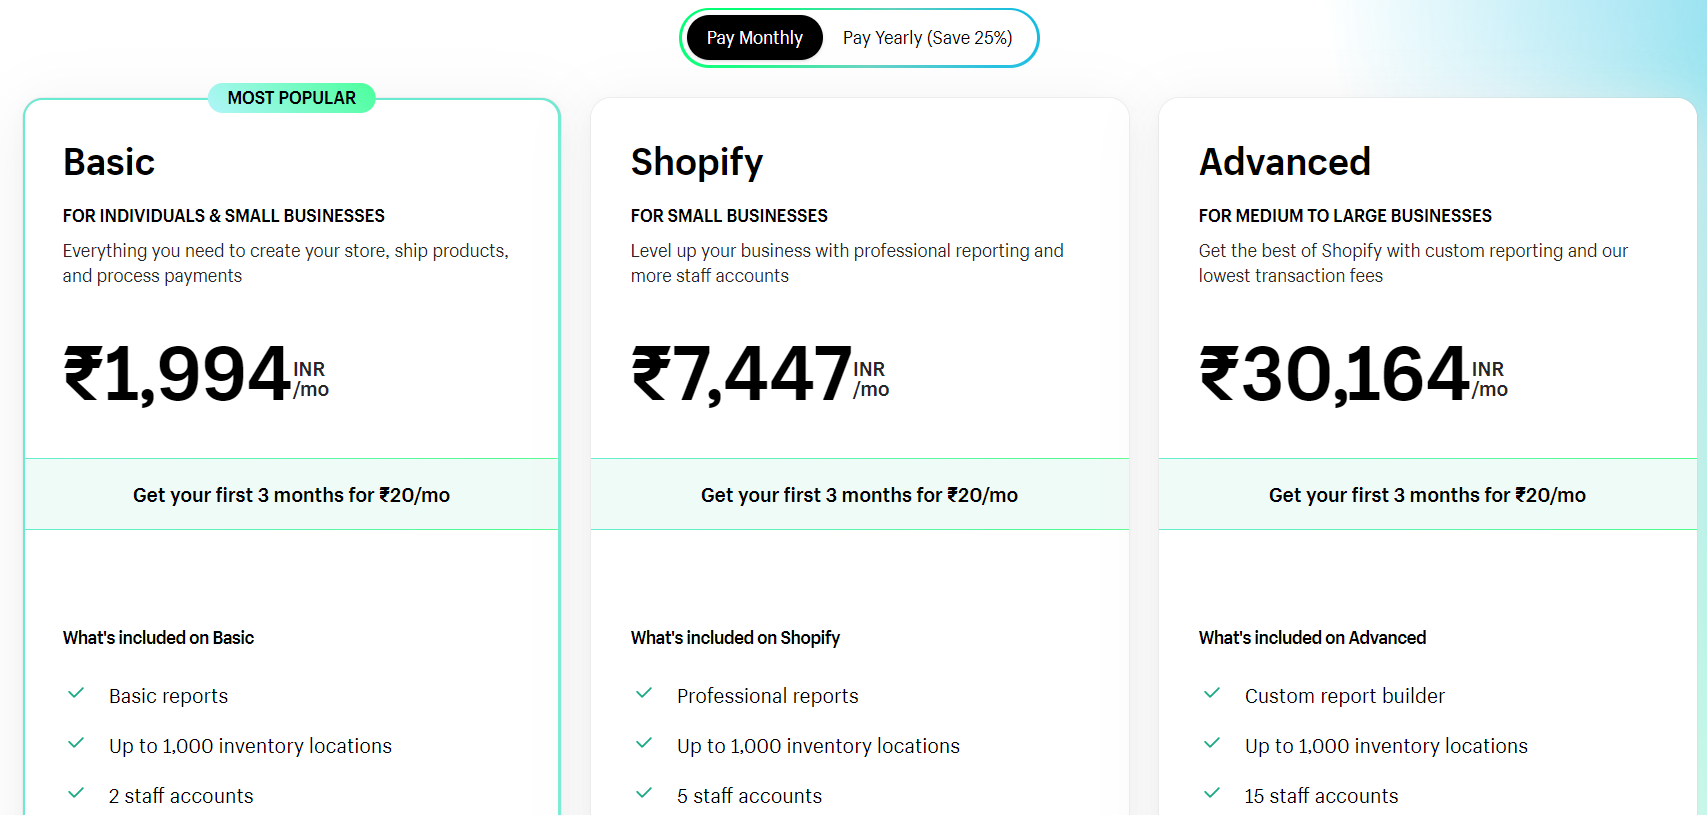Click the checkmark beside 5 staff accounts

(x=645, y=792)
